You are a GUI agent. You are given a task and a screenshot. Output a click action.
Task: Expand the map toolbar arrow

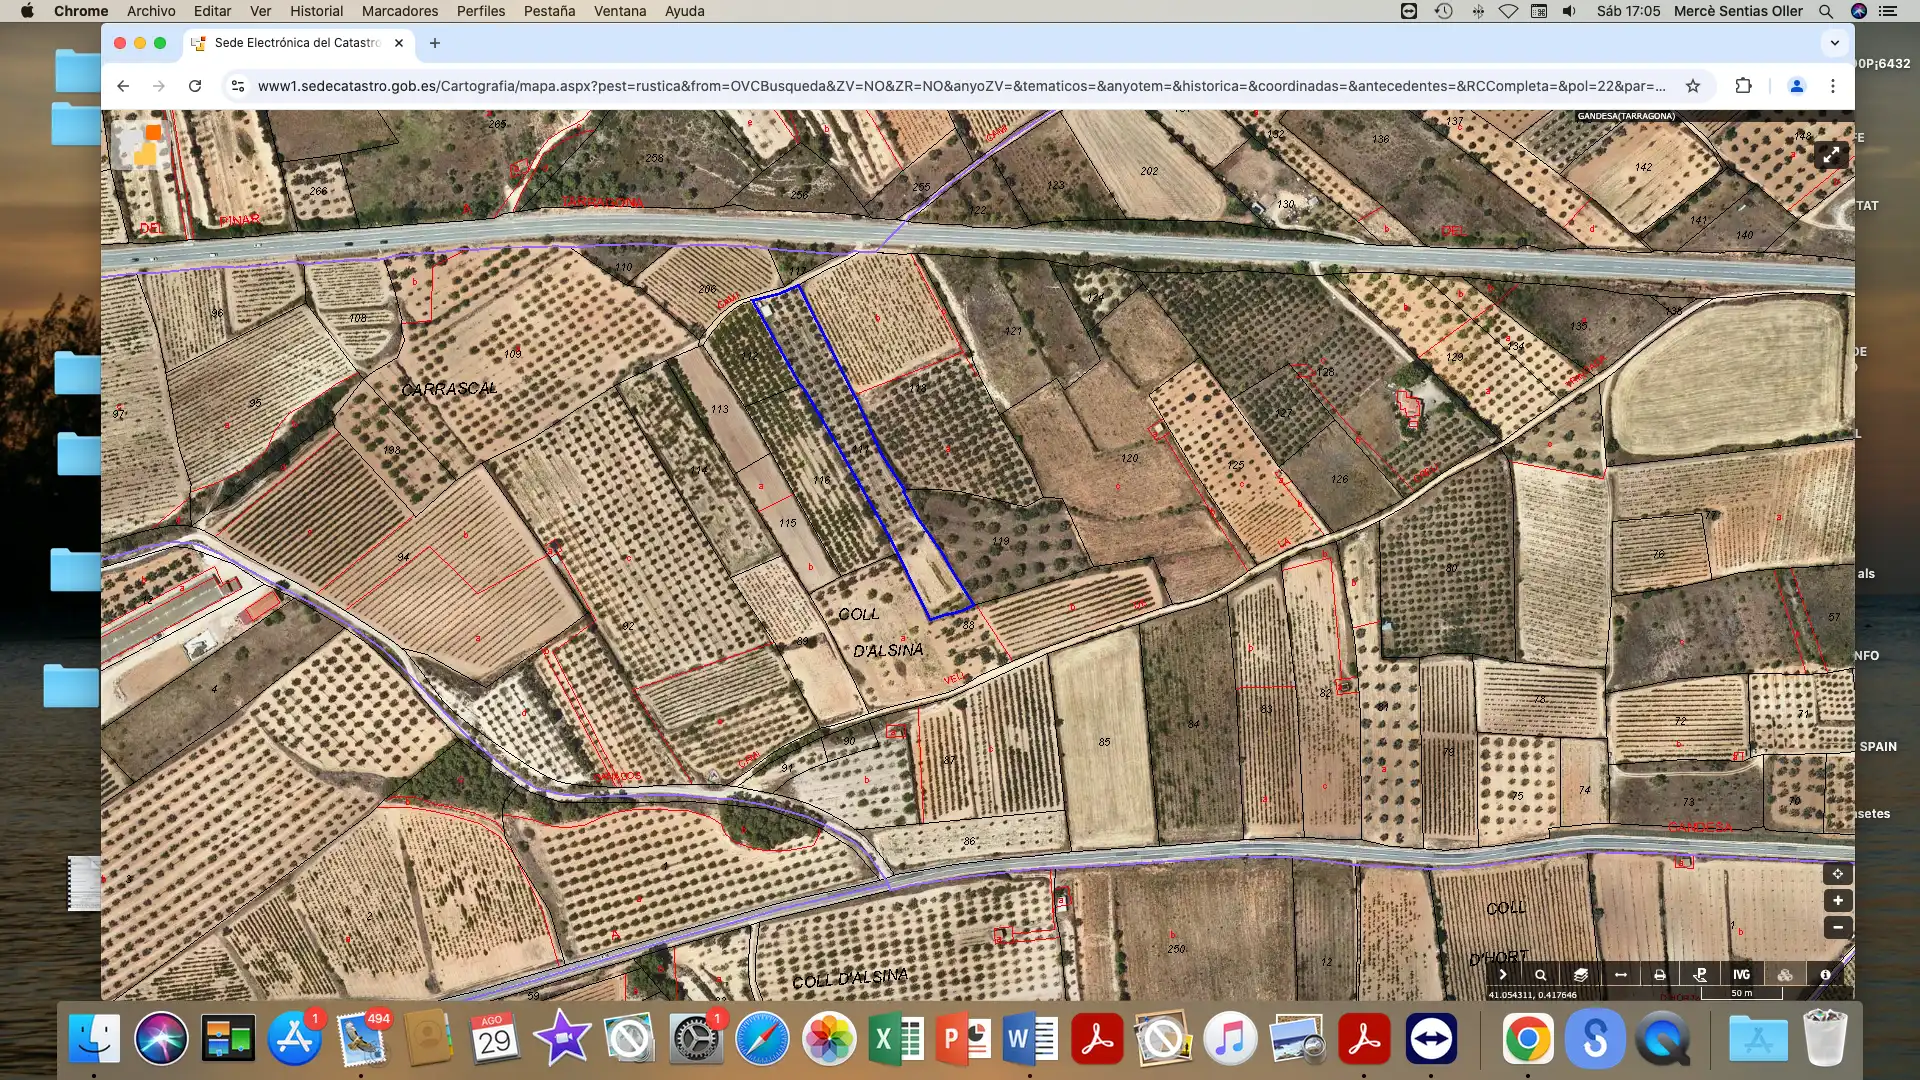[x=1502, y=975]
